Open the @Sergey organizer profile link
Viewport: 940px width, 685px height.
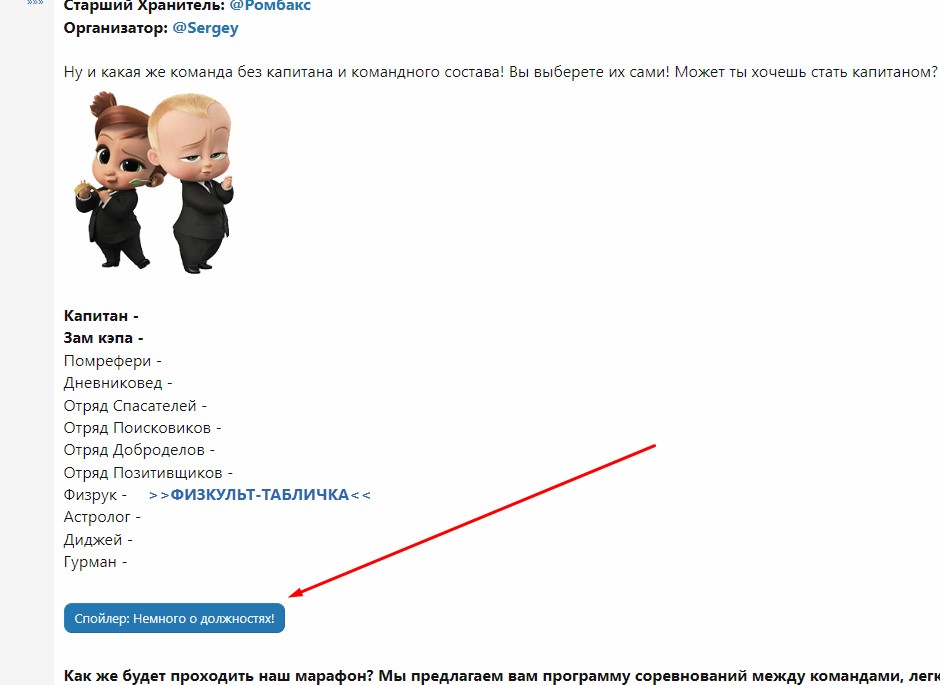[205, 28]
